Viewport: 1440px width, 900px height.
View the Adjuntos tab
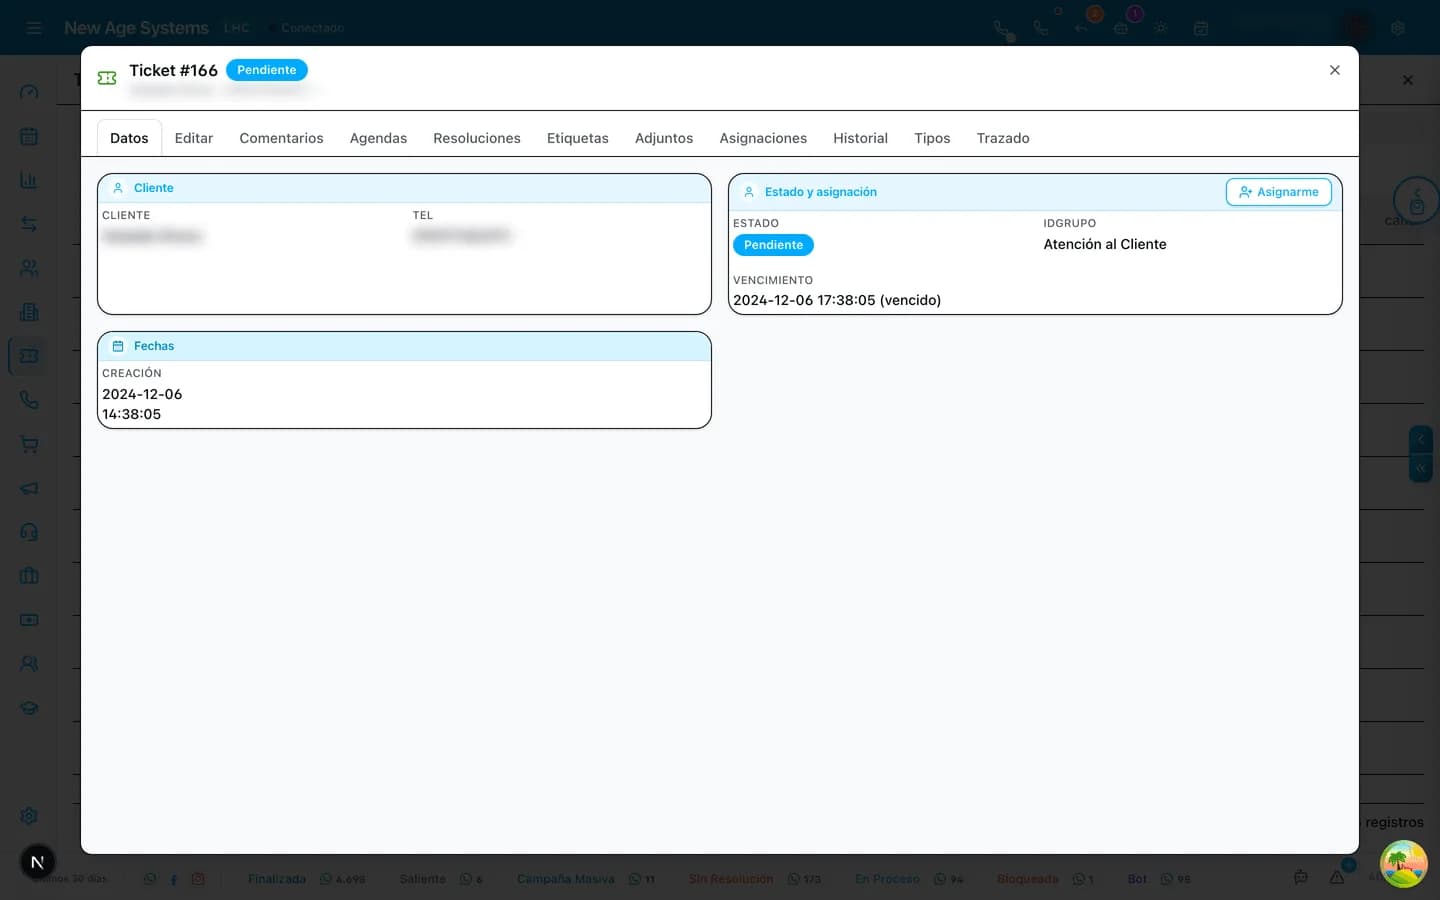click(x=663, y=138)
